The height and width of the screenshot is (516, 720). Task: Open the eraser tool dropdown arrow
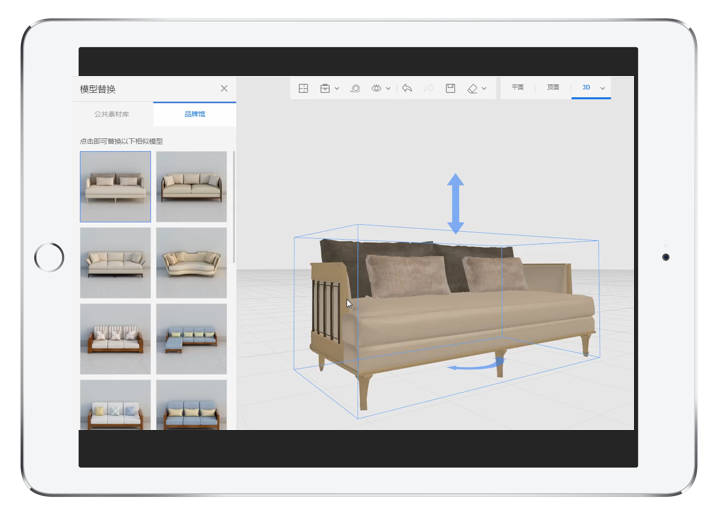[x=485, y=88]
